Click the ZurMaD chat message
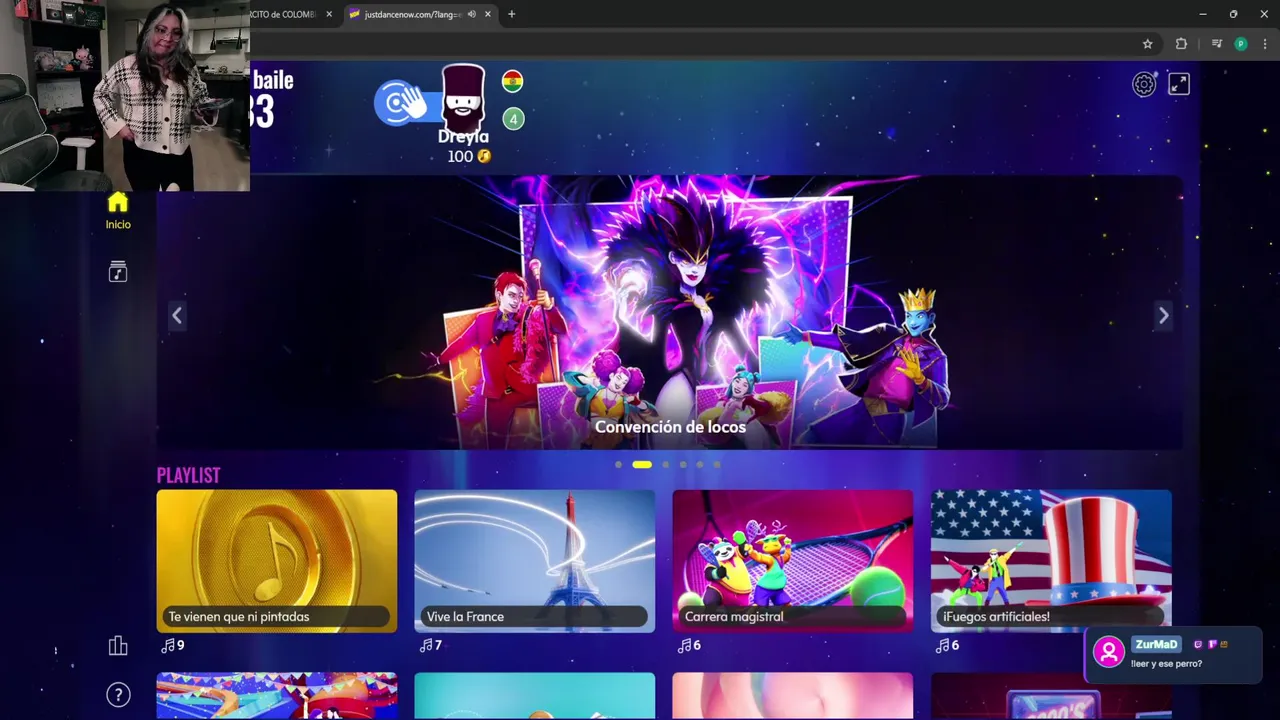The width and height of the screenshot is (1280, 720). click(x=1166, y=664)
